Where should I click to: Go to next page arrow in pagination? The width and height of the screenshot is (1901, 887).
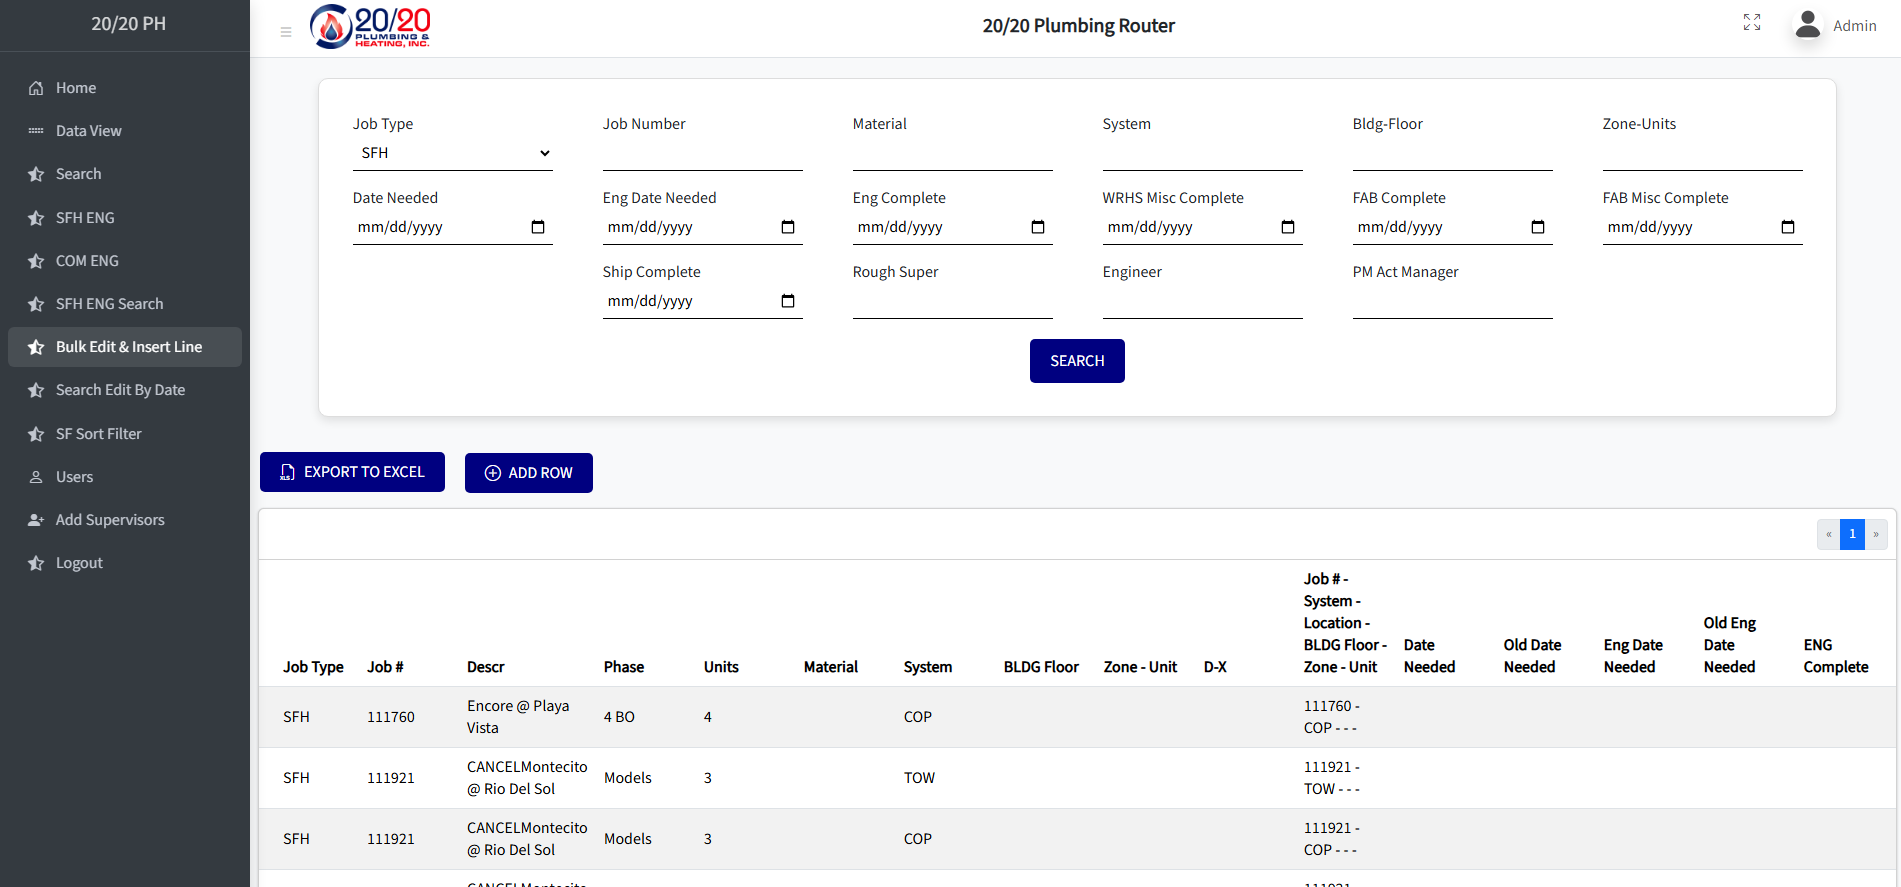pos(1876,534)
